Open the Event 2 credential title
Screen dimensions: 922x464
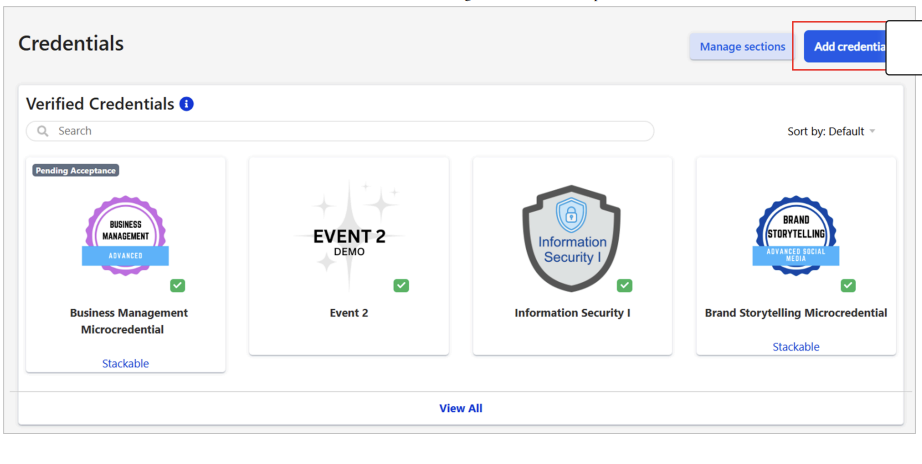point(349,313)
